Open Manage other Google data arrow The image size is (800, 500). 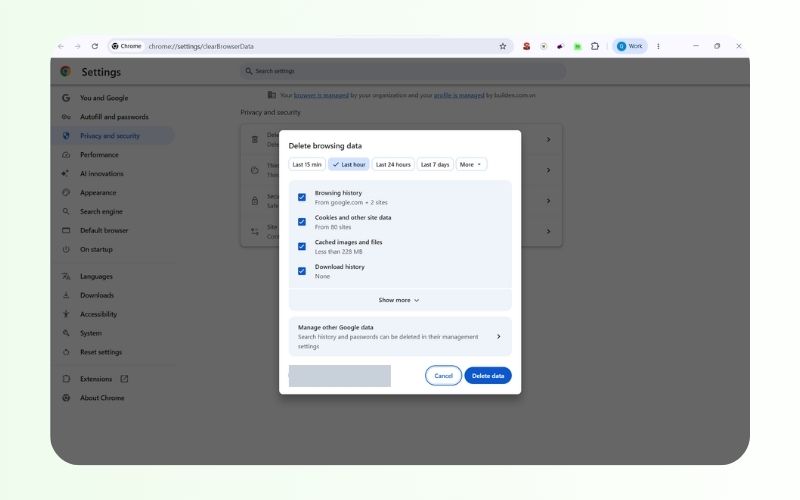[x=498, y=336]
